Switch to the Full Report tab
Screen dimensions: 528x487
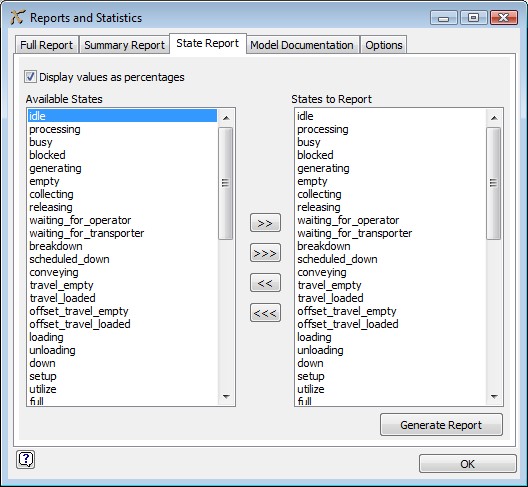coord(46,45)
